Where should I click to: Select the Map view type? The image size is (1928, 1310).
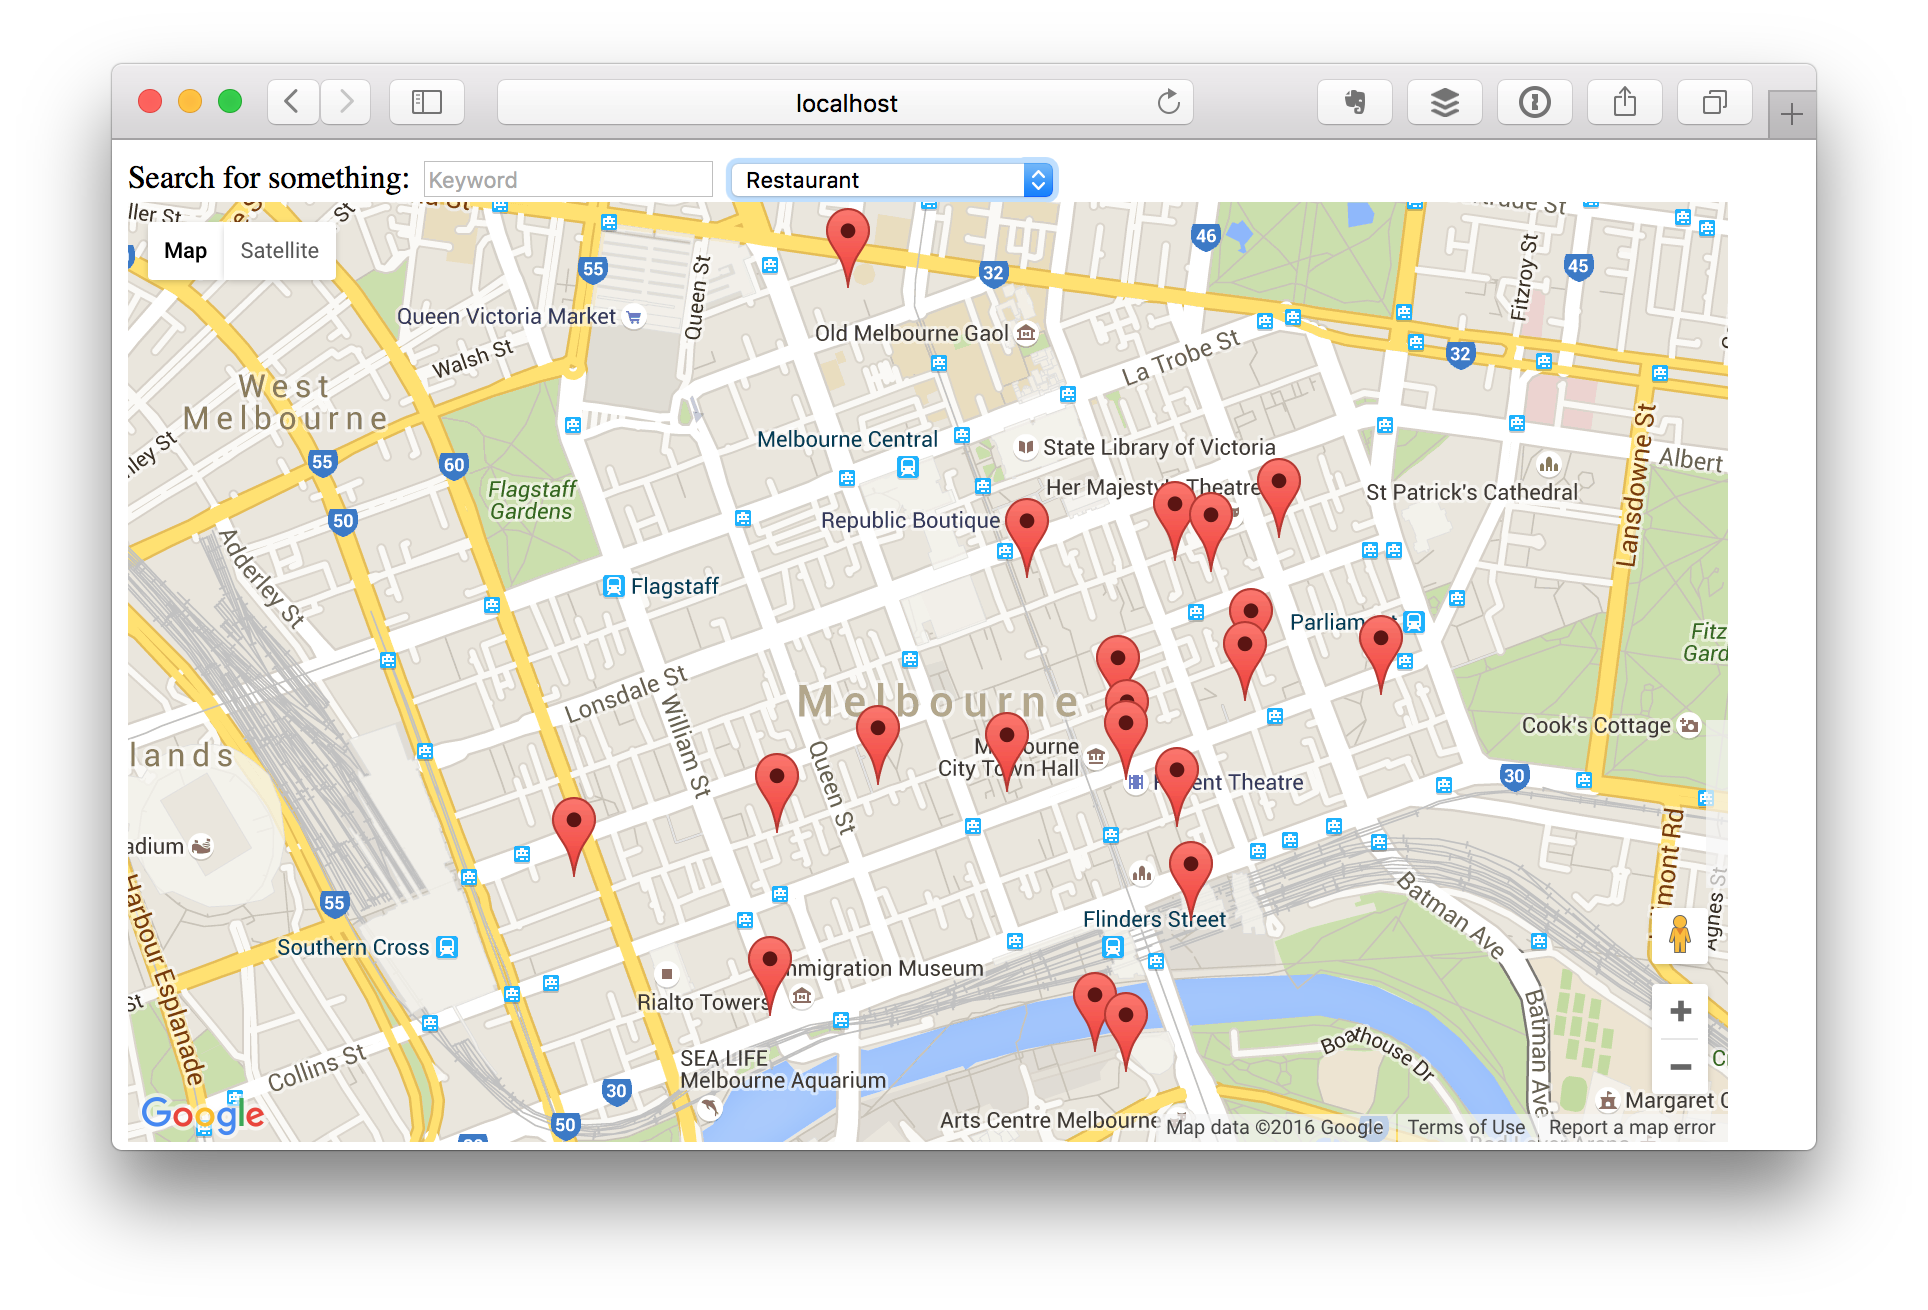(186, 251)
